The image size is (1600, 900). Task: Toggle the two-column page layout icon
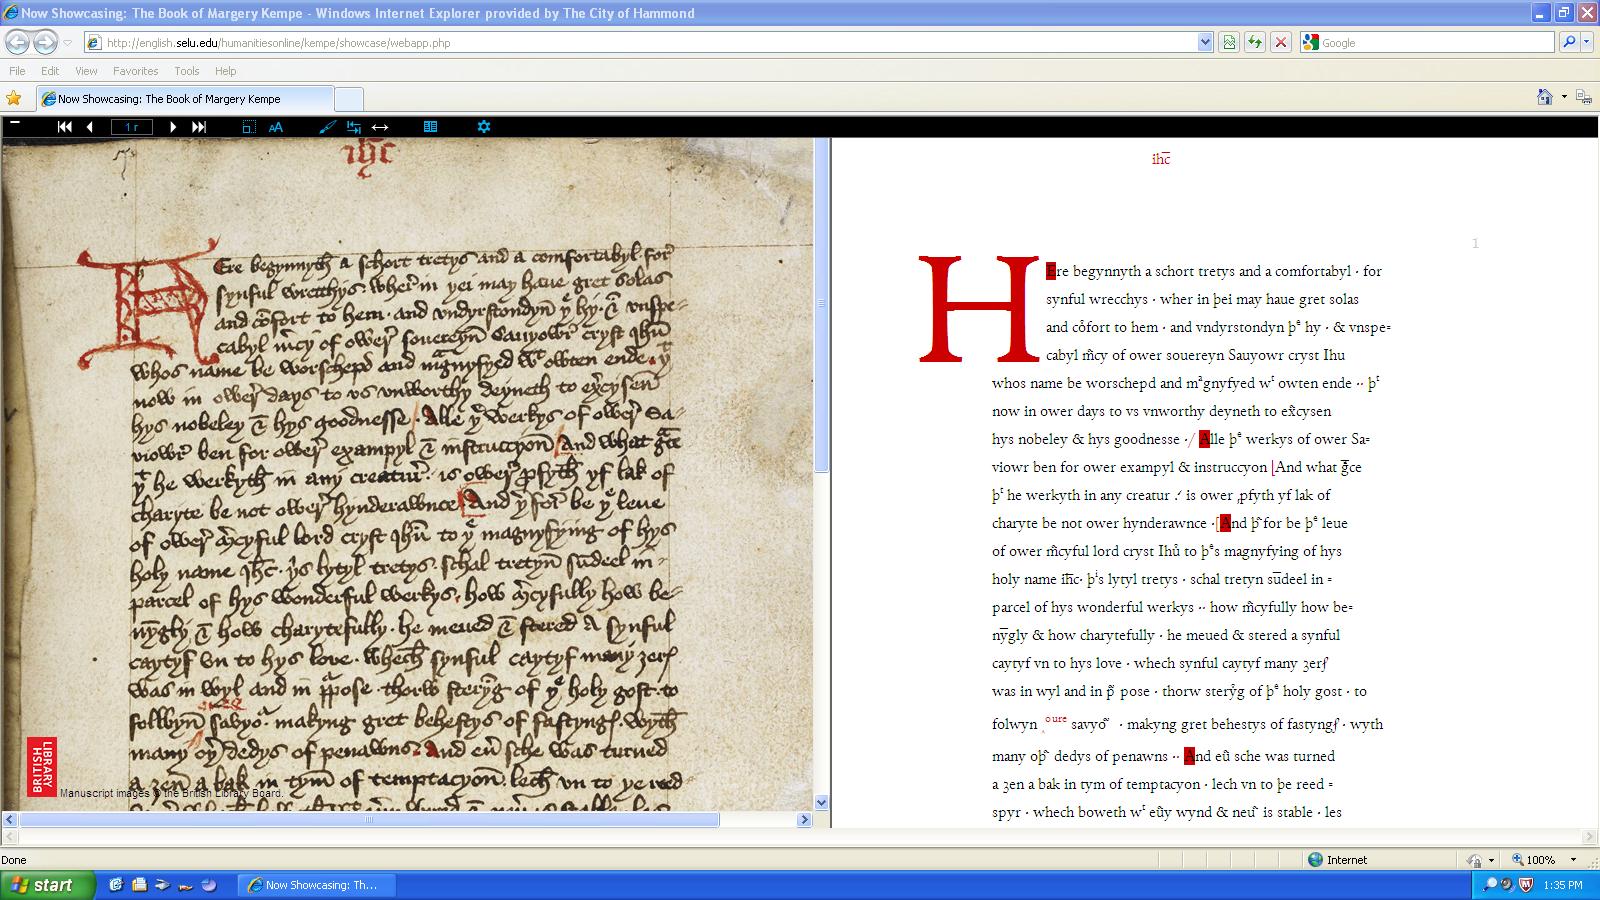(430, 127)
